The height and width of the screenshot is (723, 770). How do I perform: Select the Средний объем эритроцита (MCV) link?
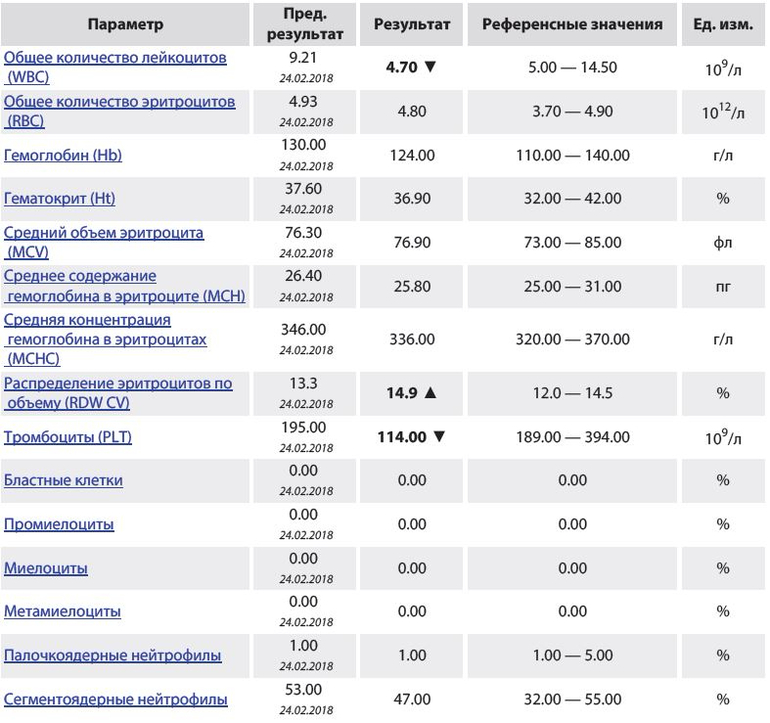pyautogui.click(x=104, y=233)
